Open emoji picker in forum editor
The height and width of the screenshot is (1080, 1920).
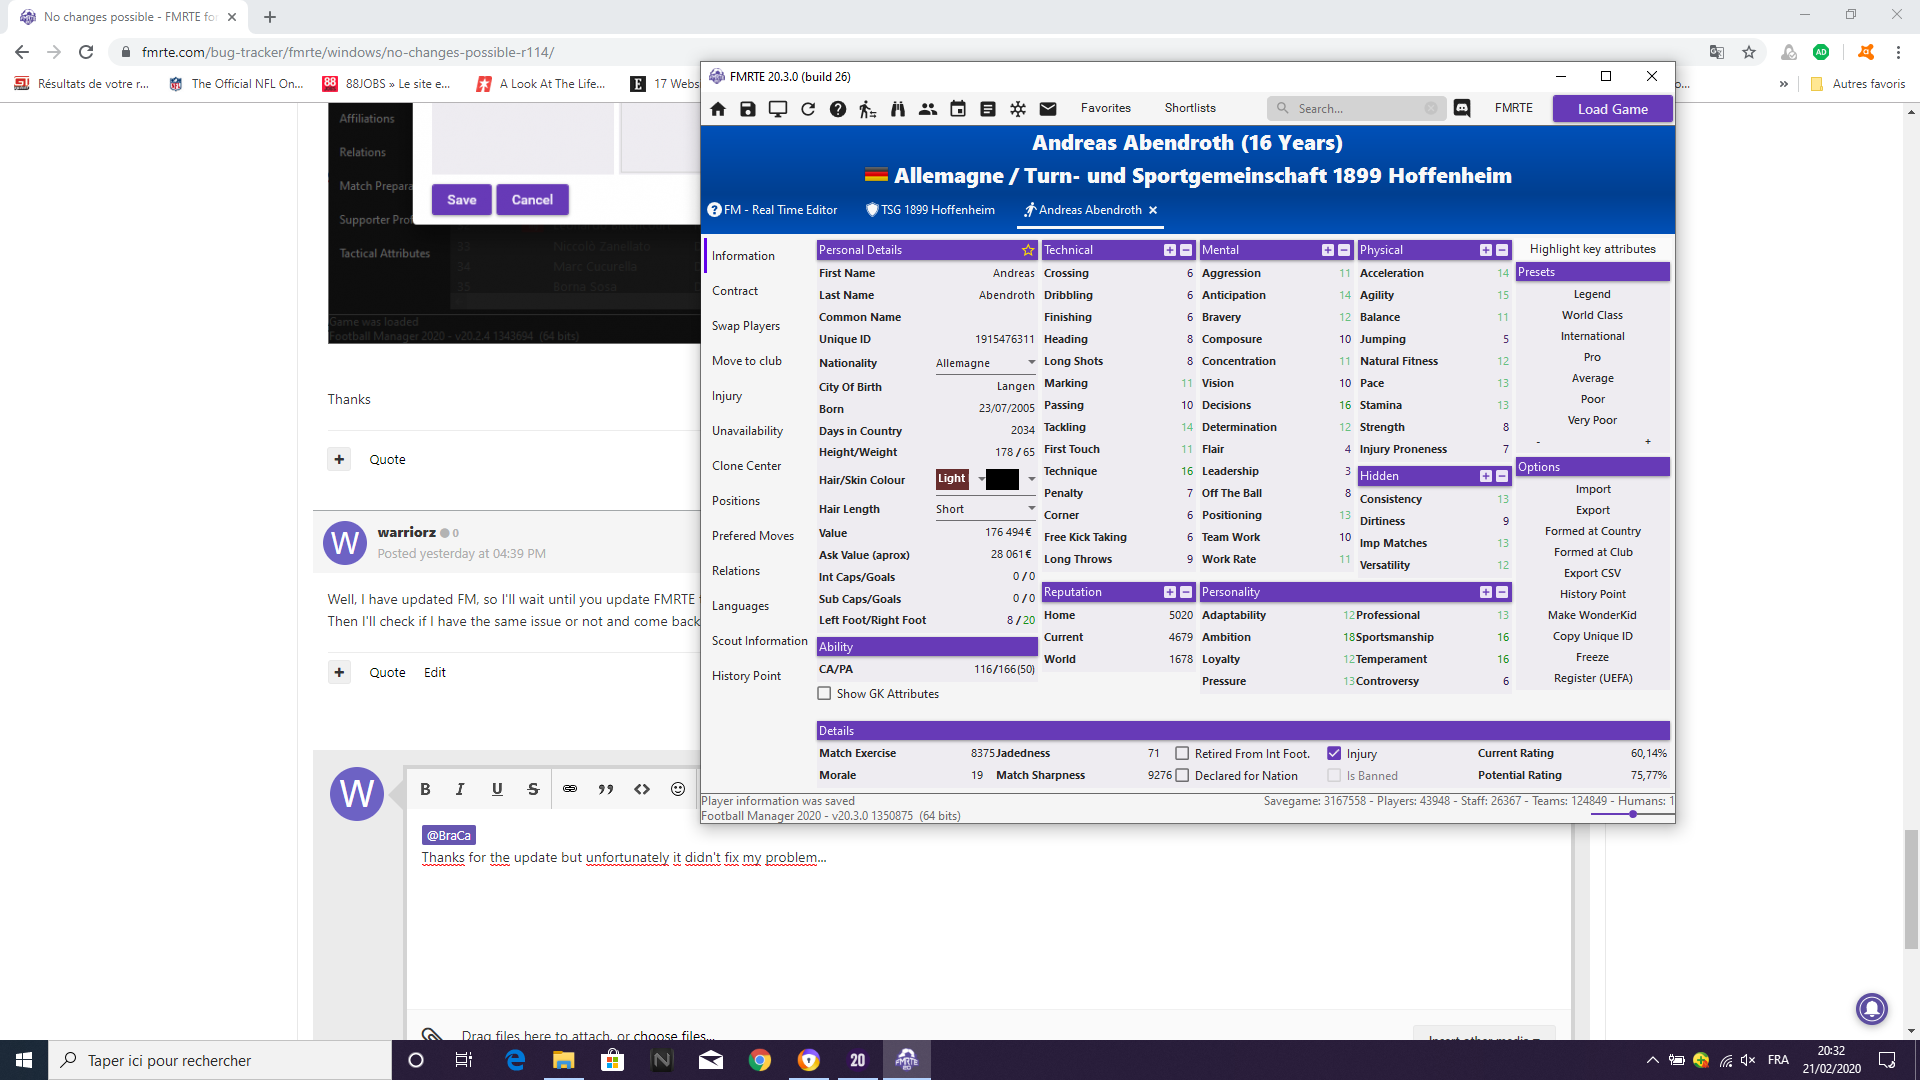pyautogui.click(x=678, y=789)
